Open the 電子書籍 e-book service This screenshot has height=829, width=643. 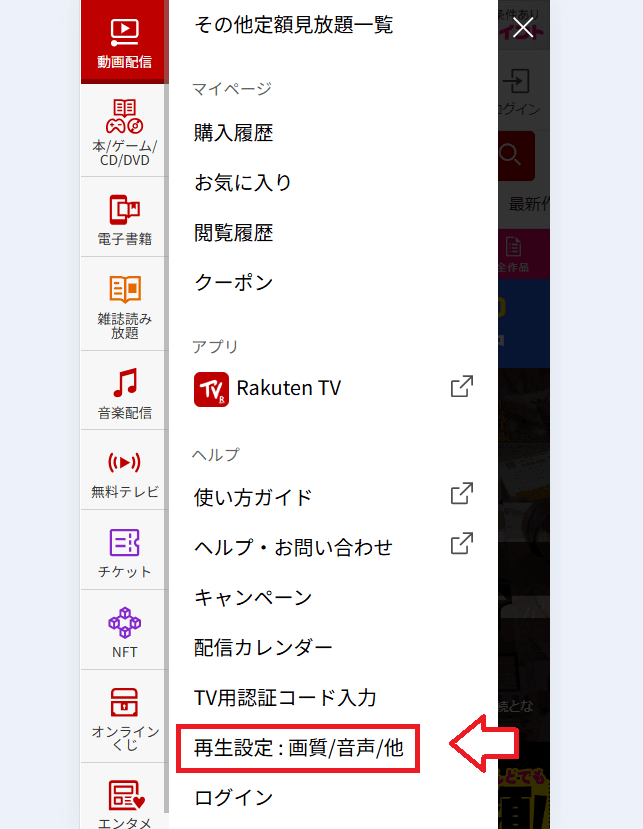(x=124, y=218)
